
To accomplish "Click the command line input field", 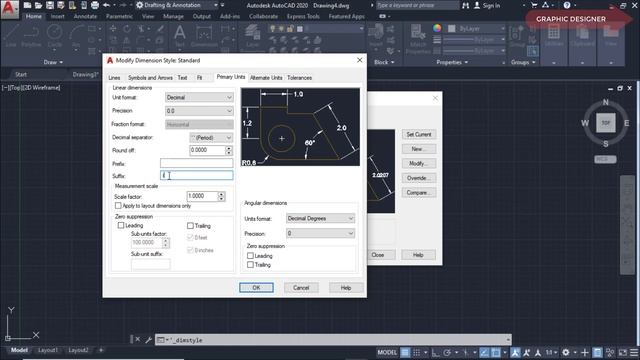I will (333, 340).
